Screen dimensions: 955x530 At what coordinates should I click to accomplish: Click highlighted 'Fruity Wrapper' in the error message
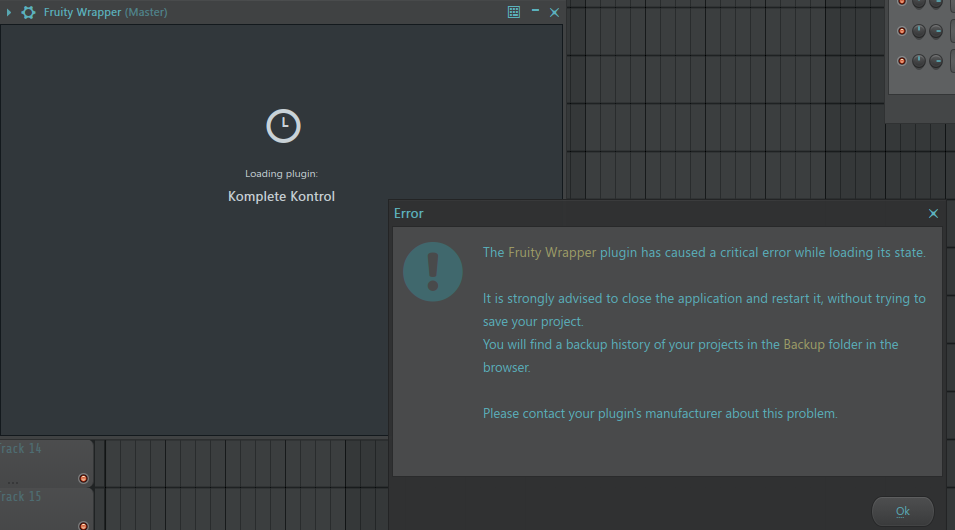[552, 252]
